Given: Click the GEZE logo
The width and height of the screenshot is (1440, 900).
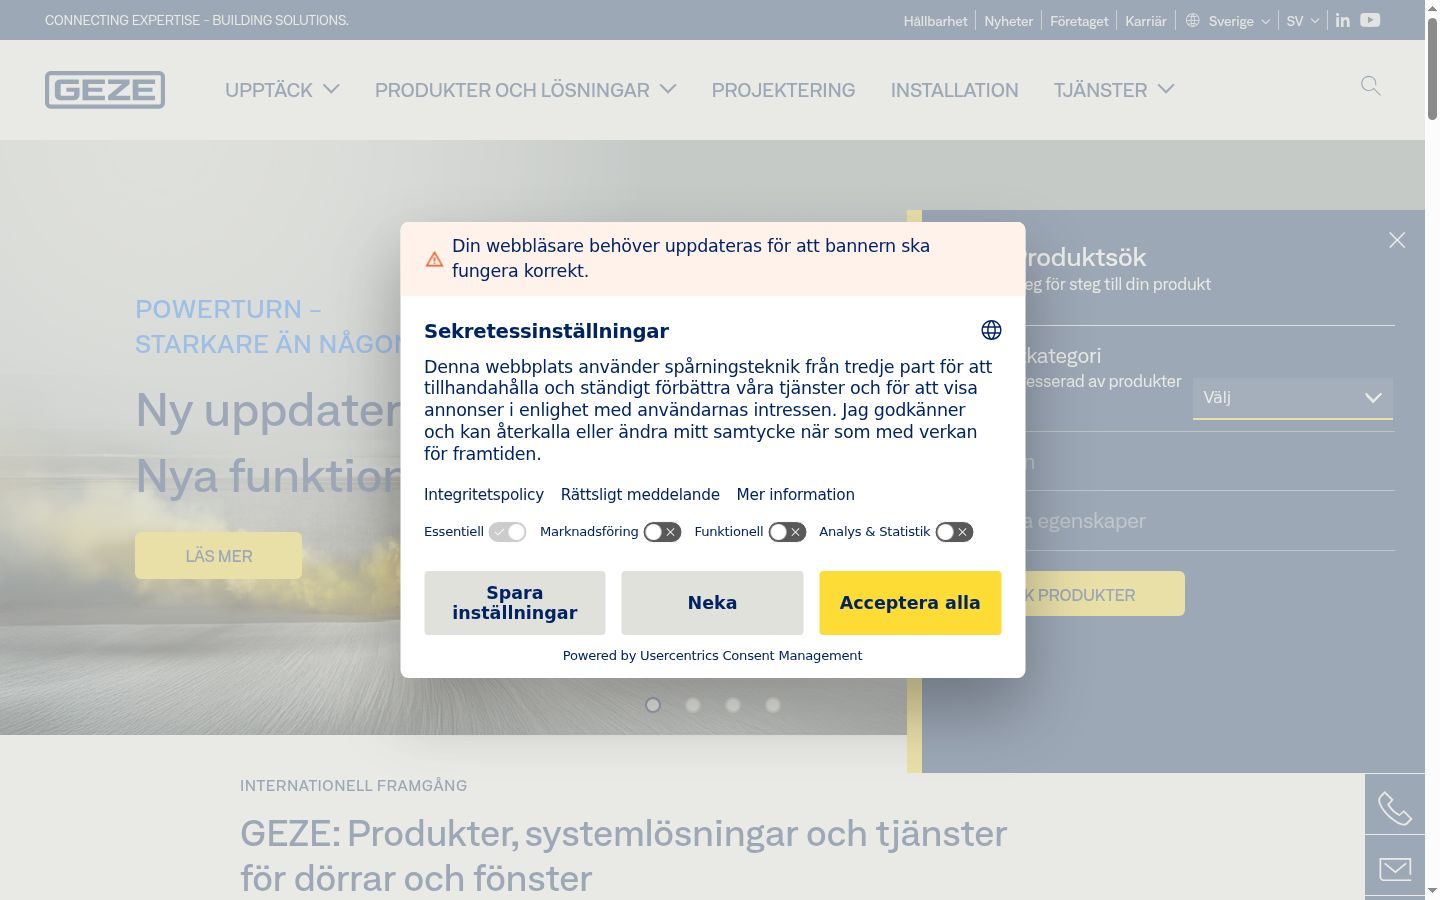Looking at the screenshot, I should (105, 90).
